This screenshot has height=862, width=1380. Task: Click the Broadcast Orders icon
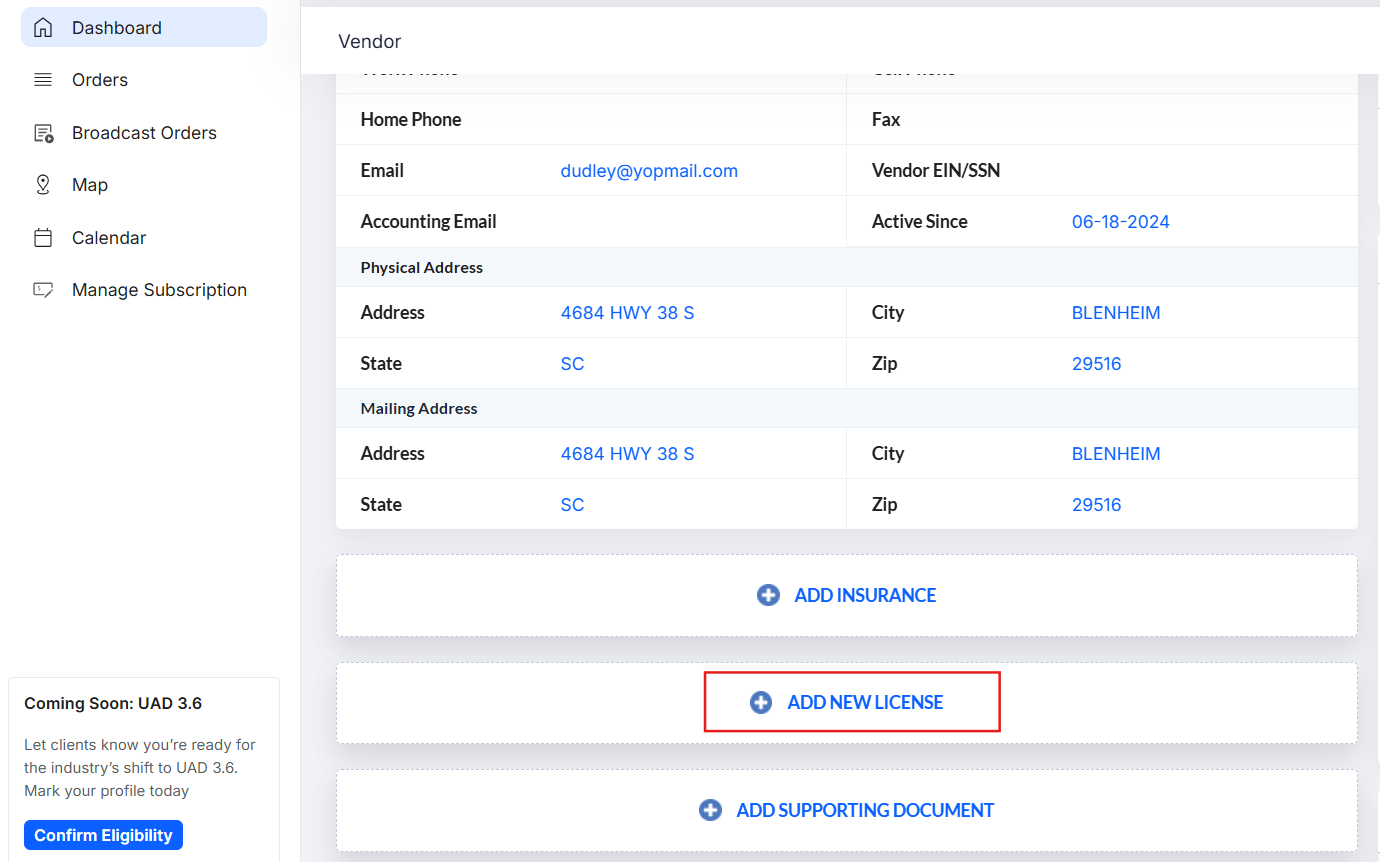tap(43, 131)
